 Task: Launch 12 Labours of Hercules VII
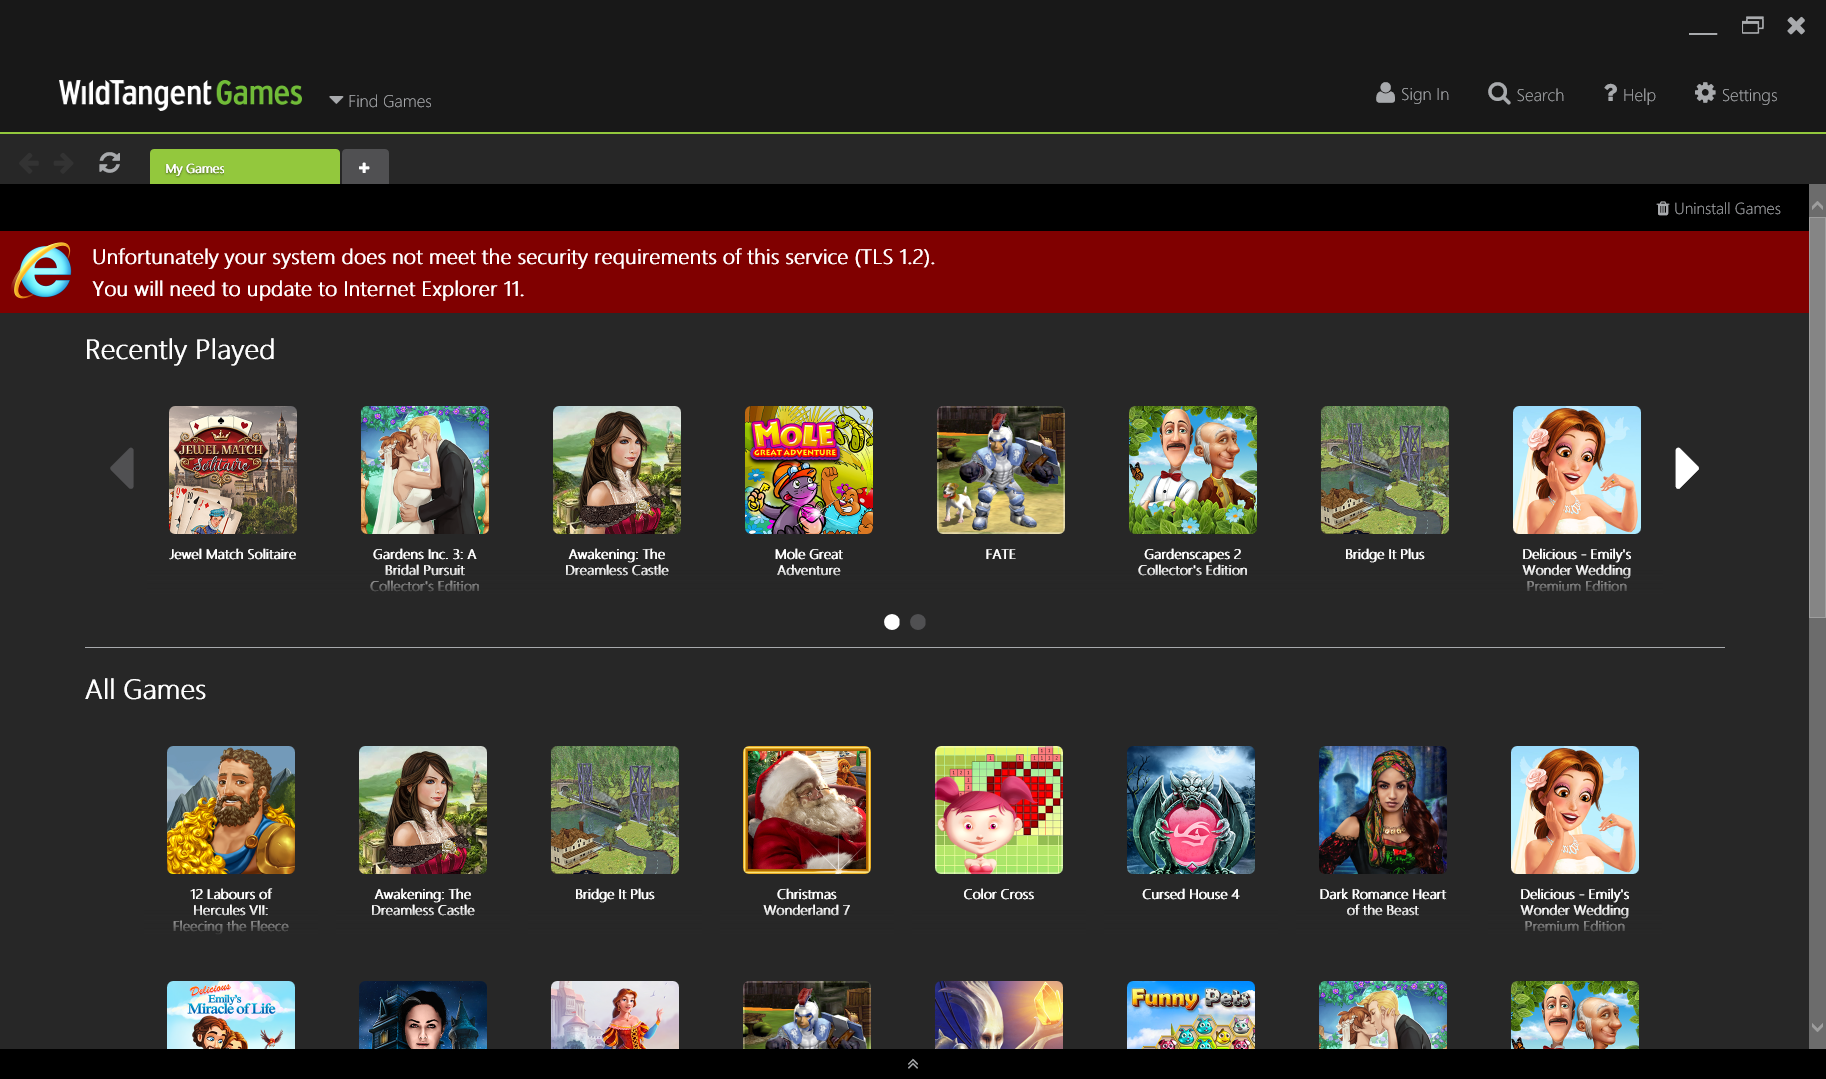231,810
